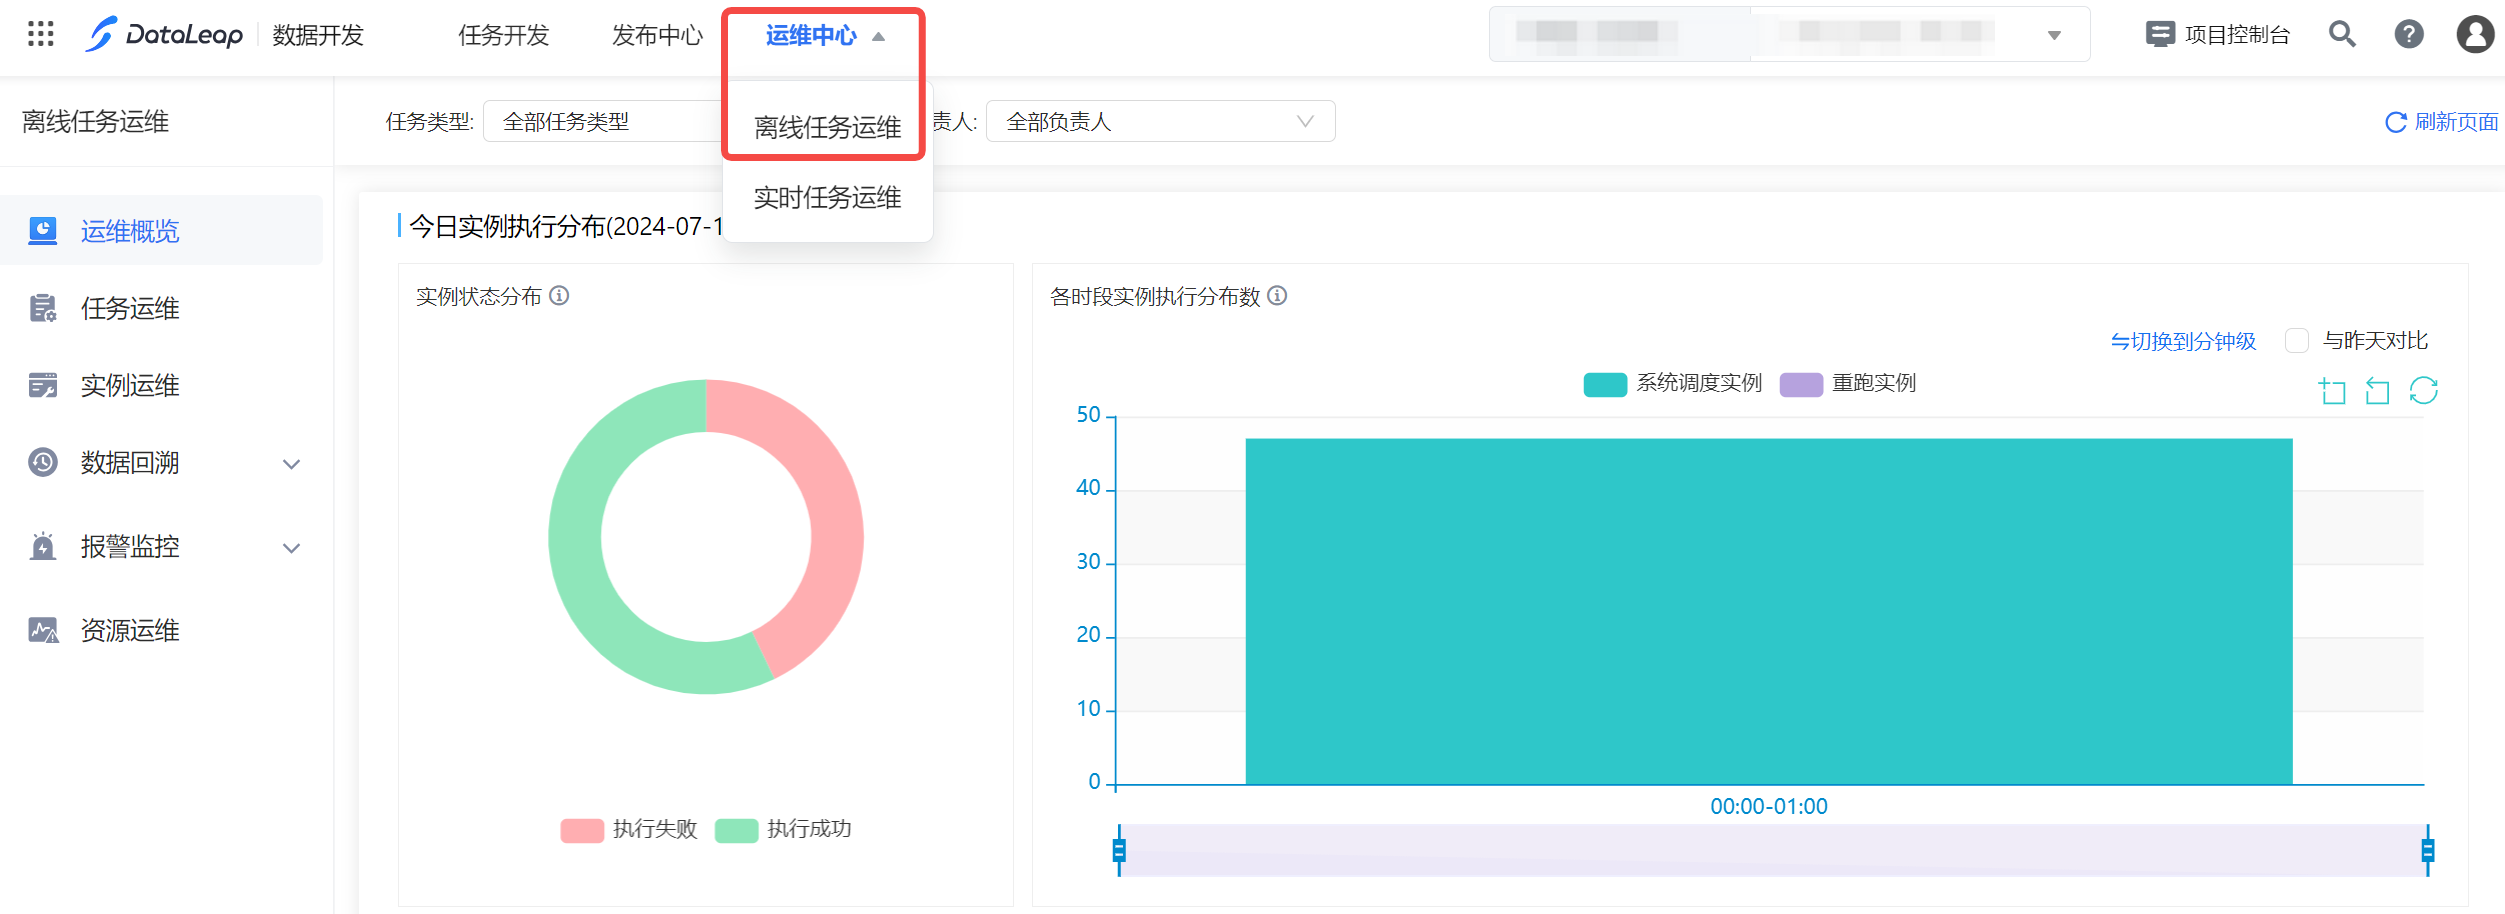Toggle 重跑实例 legend swatch

(1801, 384)
